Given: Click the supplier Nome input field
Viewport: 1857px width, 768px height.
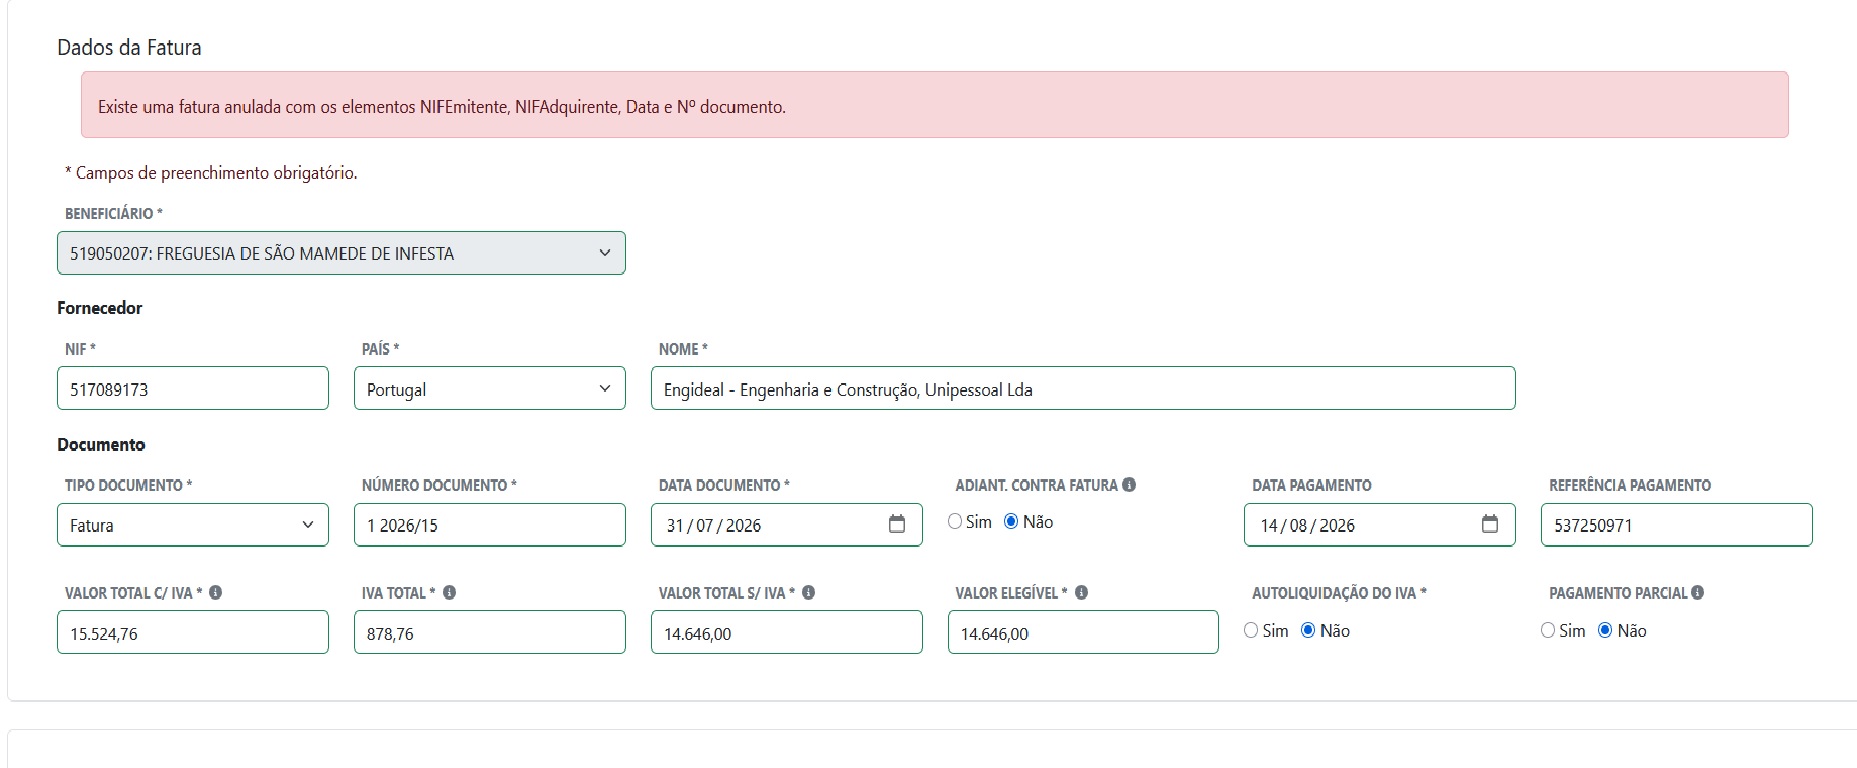Looking at the screenshot, I should click(1083, 388).
